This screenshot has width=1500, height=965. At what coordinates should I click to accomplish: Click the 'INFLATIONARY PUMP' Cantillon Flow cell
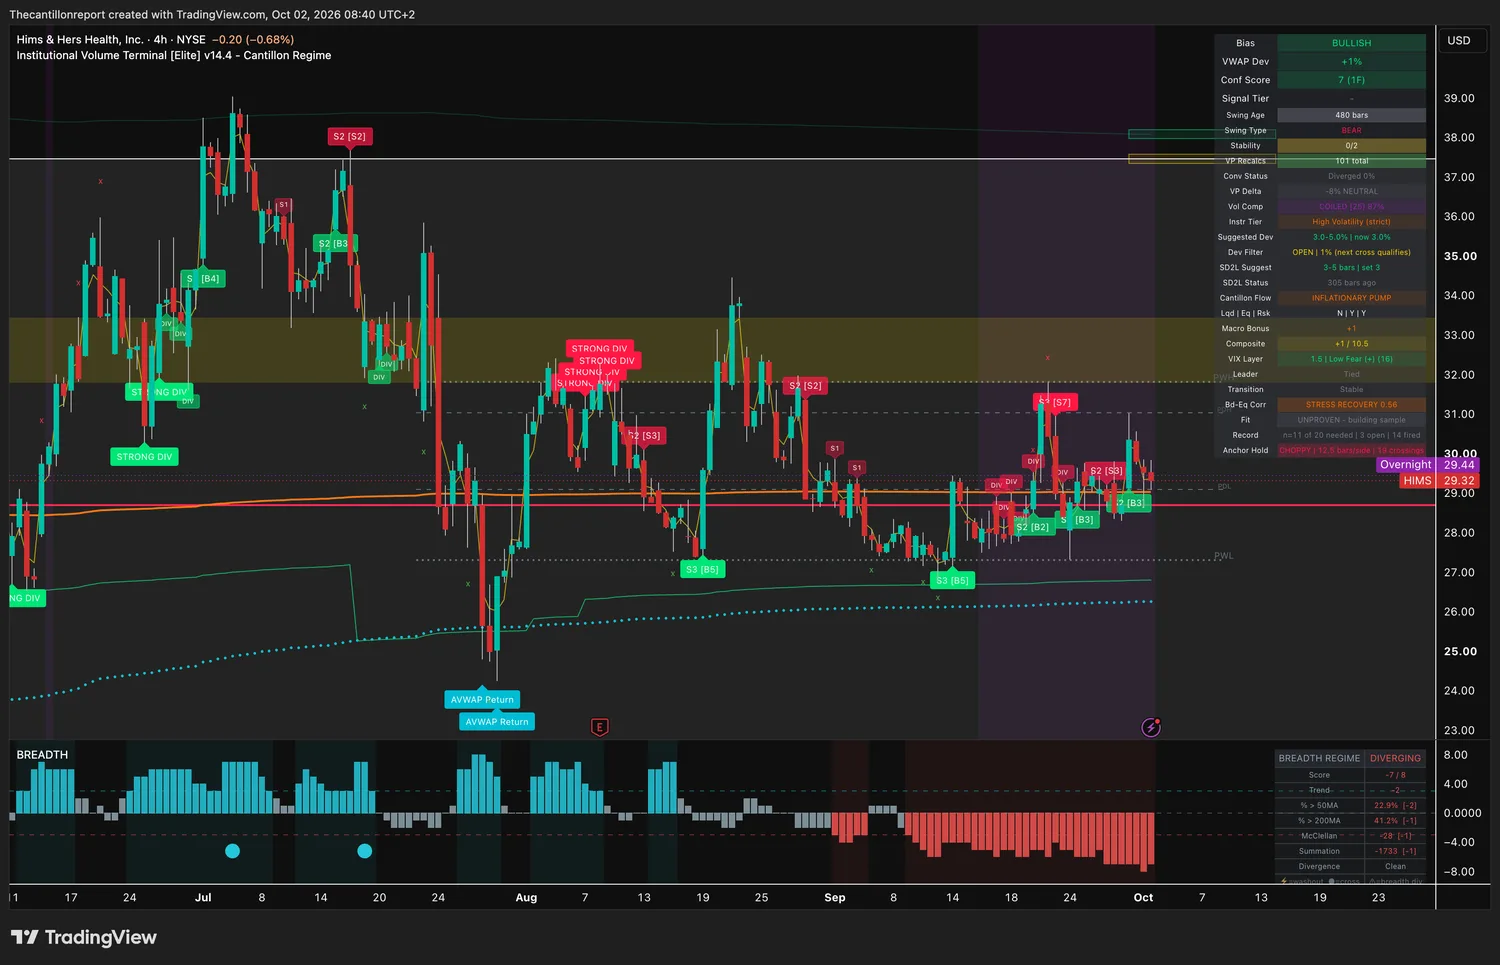pyautogui.click(x=1351, y=298)
